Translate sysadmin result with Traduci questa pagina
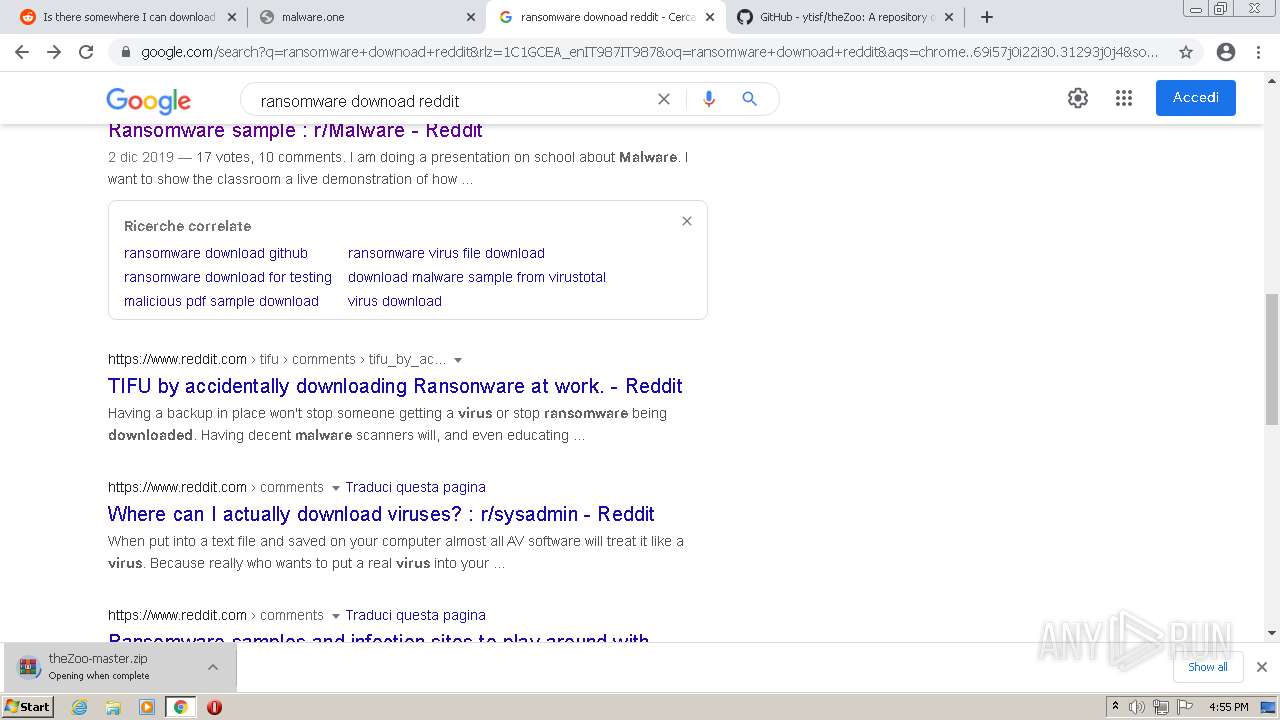 [415, 487]
